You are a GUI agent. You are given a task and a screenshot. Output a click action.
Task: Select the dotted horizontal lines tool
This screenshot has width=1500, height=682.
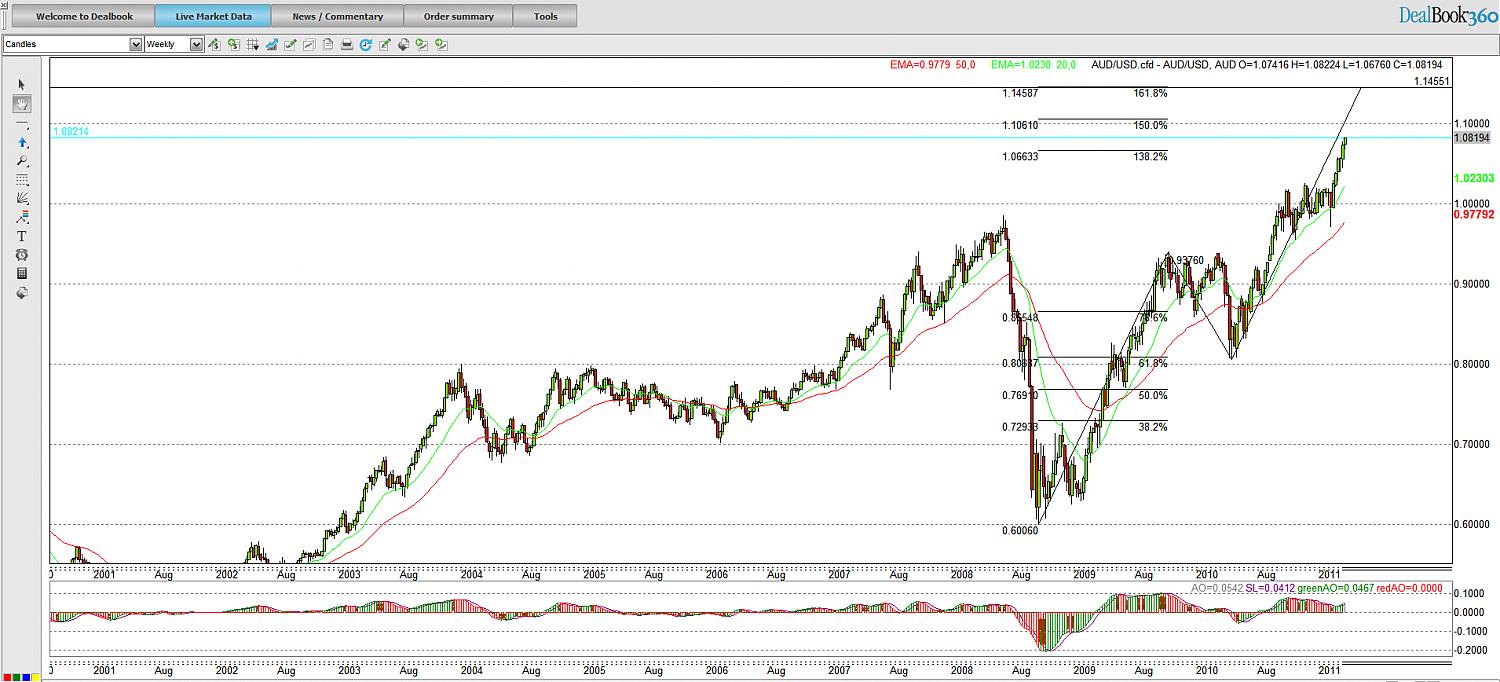pos(22,180)
